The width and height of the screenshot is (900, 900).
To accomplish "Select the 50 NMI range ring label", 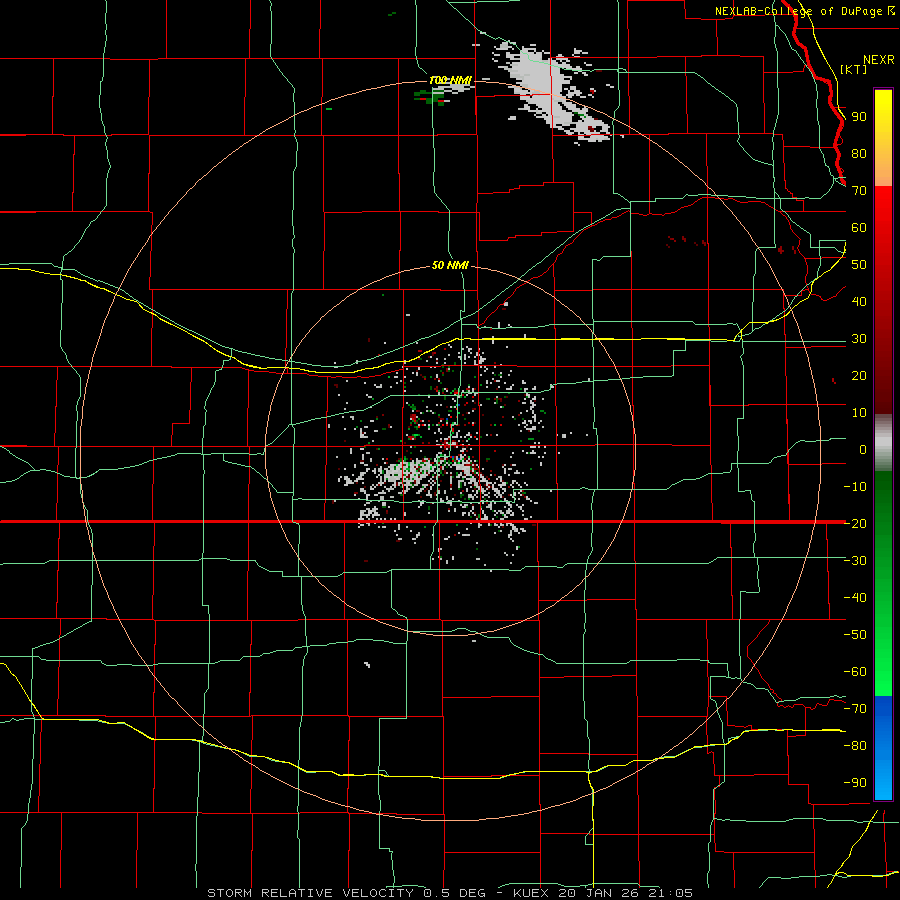I will (450, 265).
